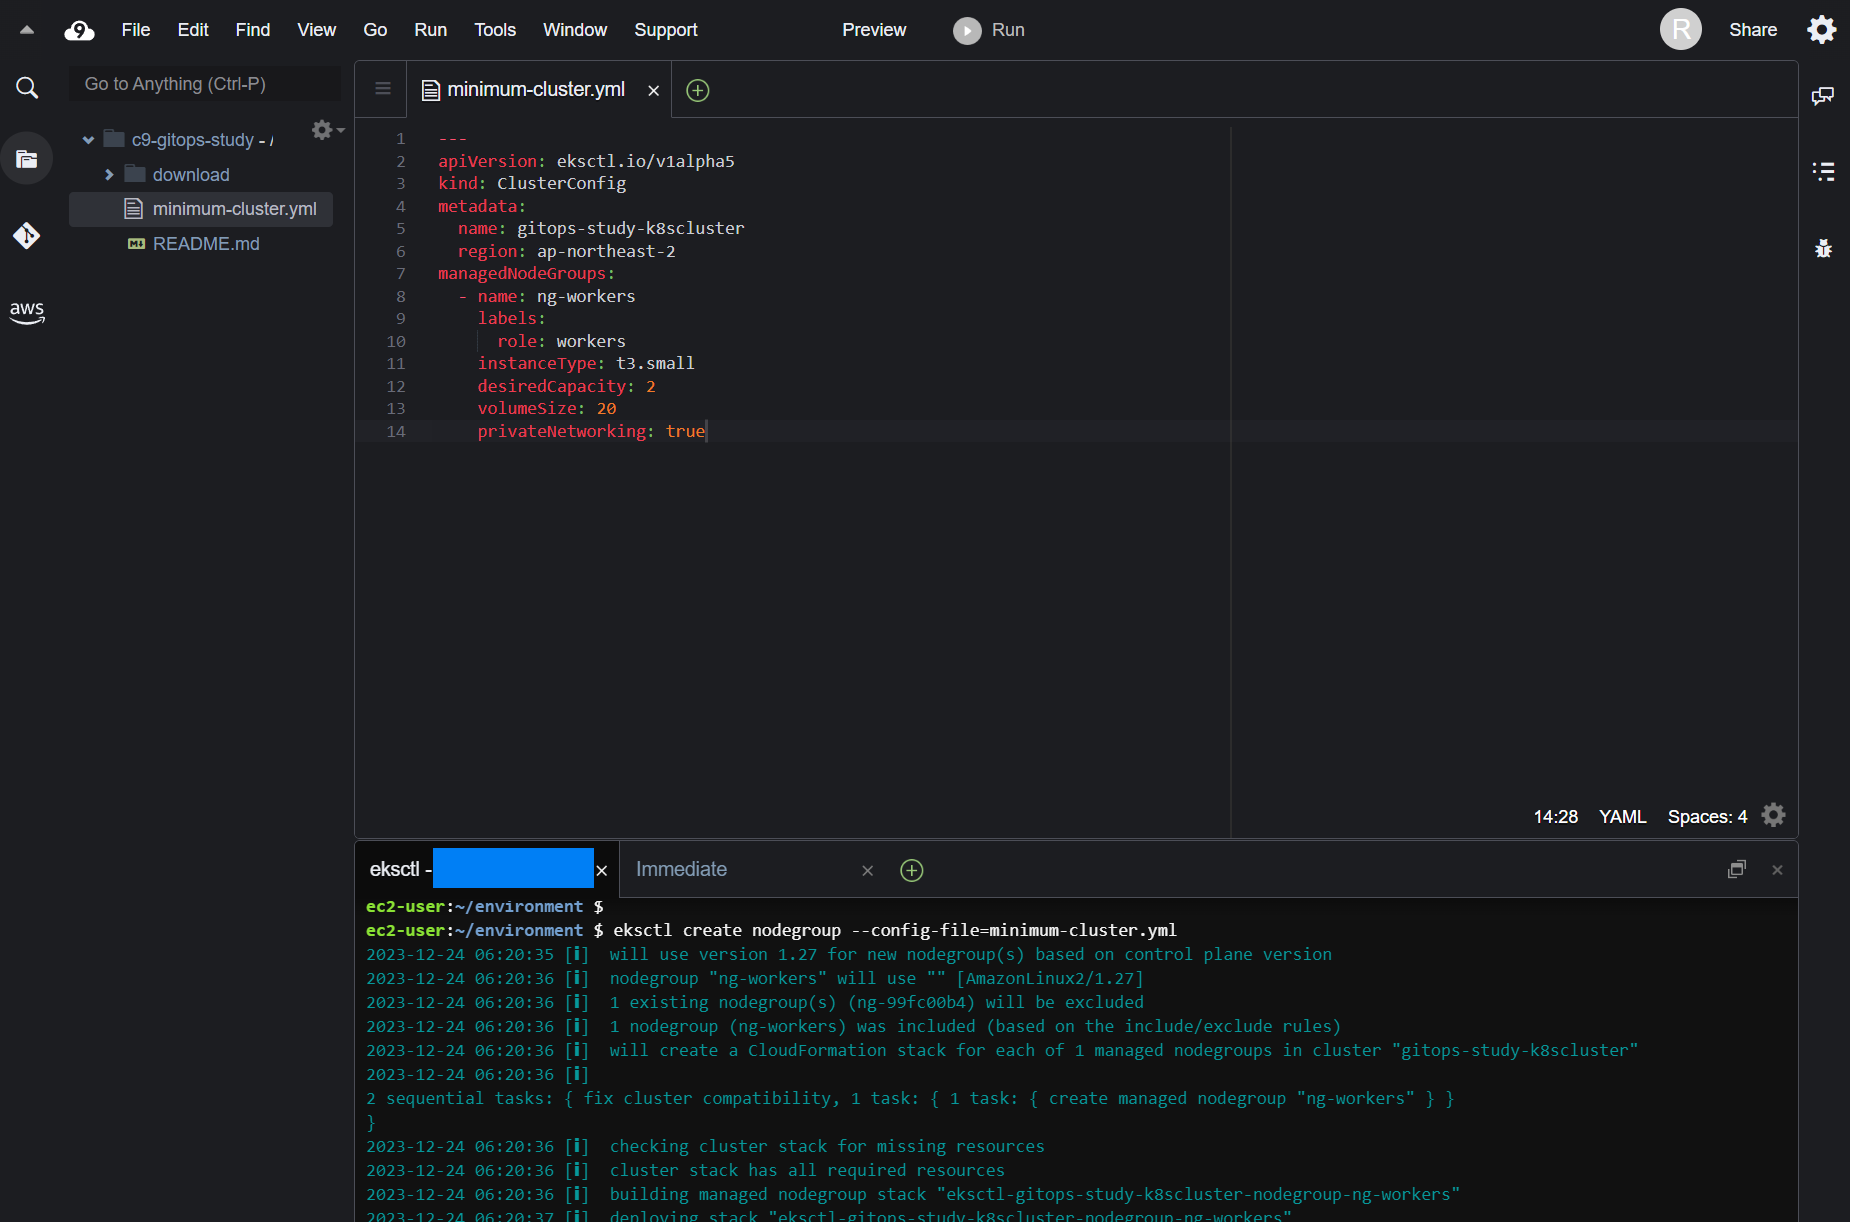Toggle the Environment file tree panel icon
Screen dimensions: 1850x1222
pos(27,159)
